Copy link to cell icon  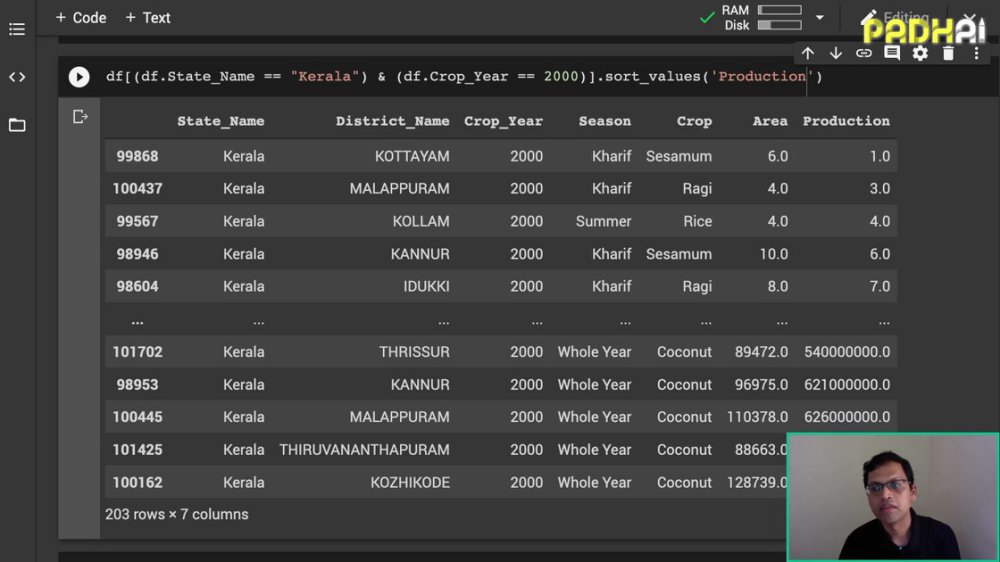(x=864, y=54)
